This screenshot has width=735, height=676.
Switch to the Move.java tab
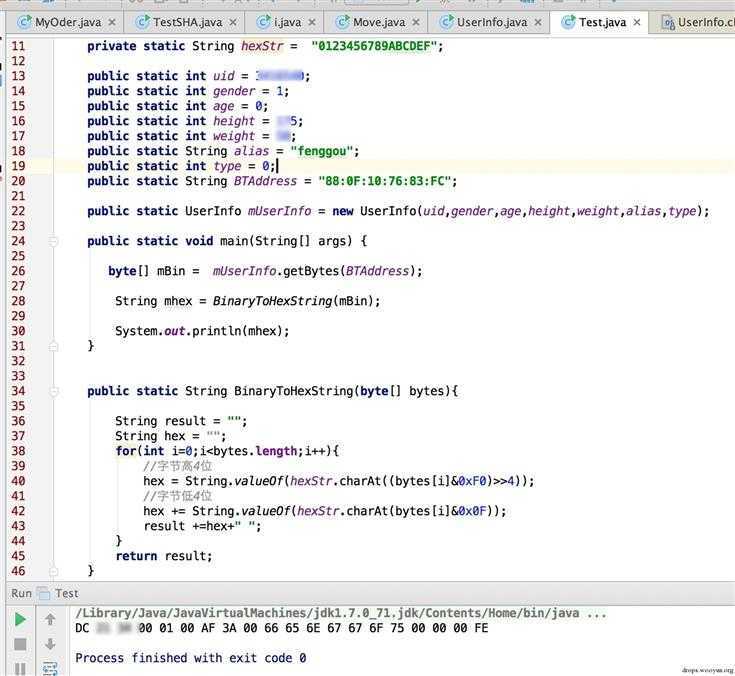click(379, 22)
